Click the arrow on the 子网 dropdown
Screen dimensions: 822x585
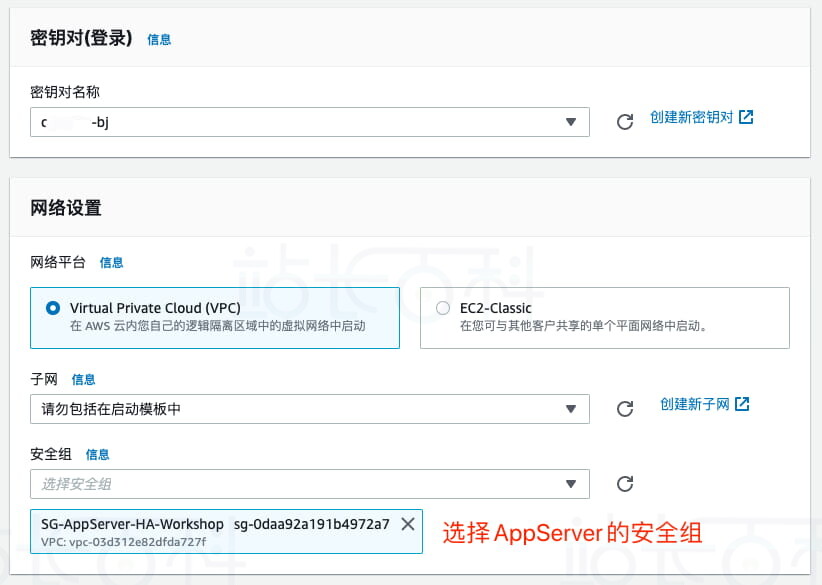[571, 409]
